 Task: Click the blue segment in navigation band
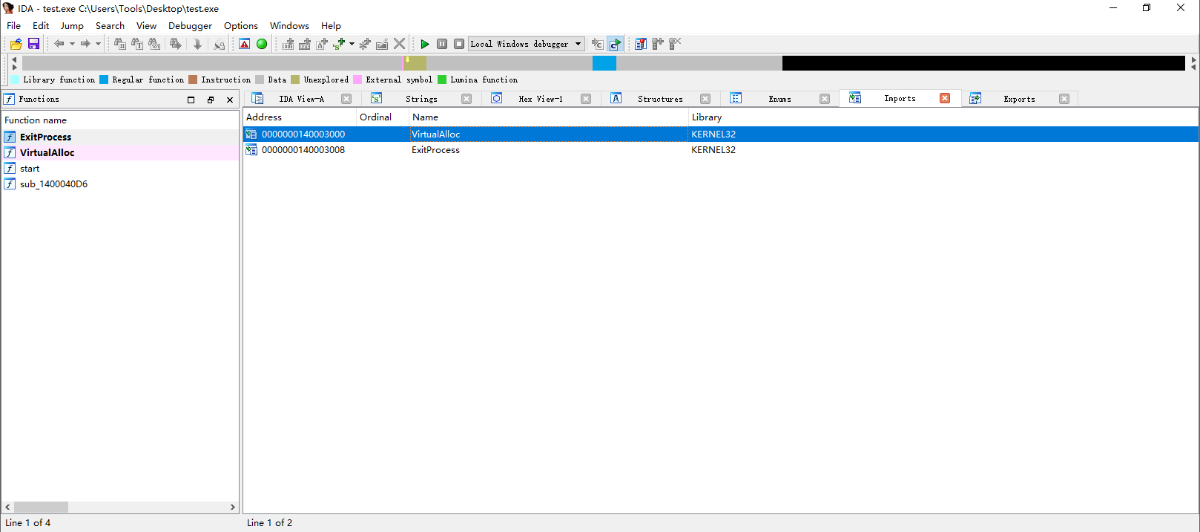[x=604, y=63]
